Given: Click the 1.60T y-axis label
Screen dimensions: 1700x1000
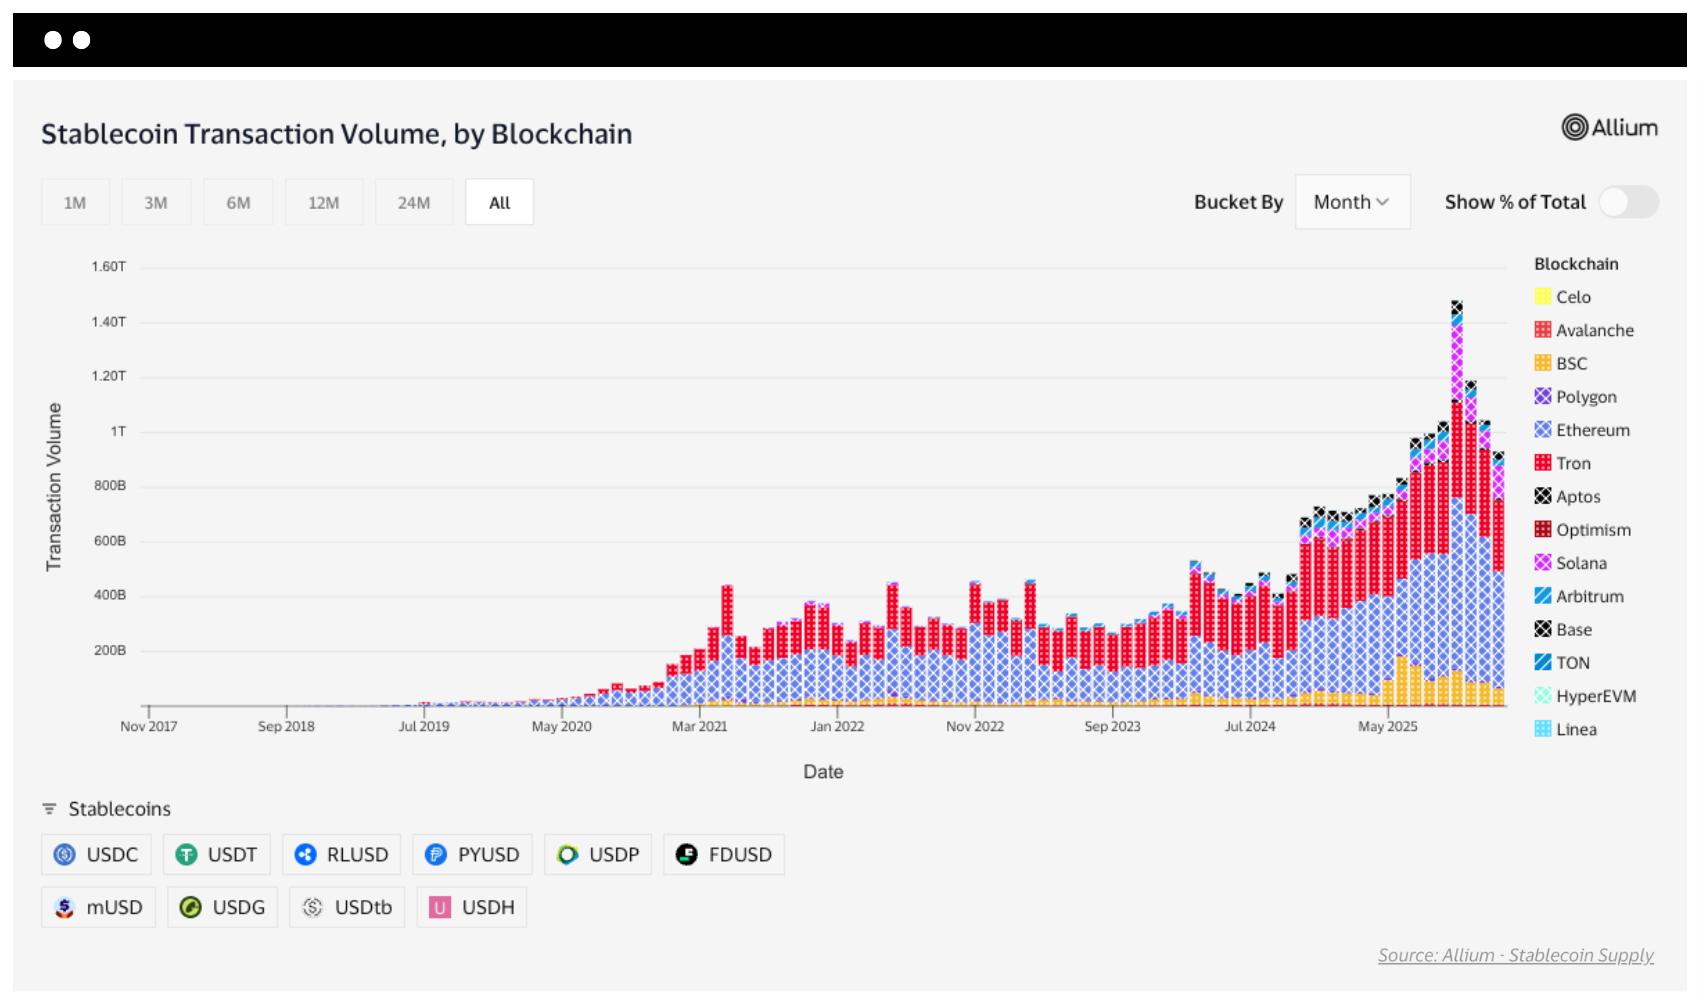Looking at the screenshot, I should pyautogui.click(x=109, y=266).
